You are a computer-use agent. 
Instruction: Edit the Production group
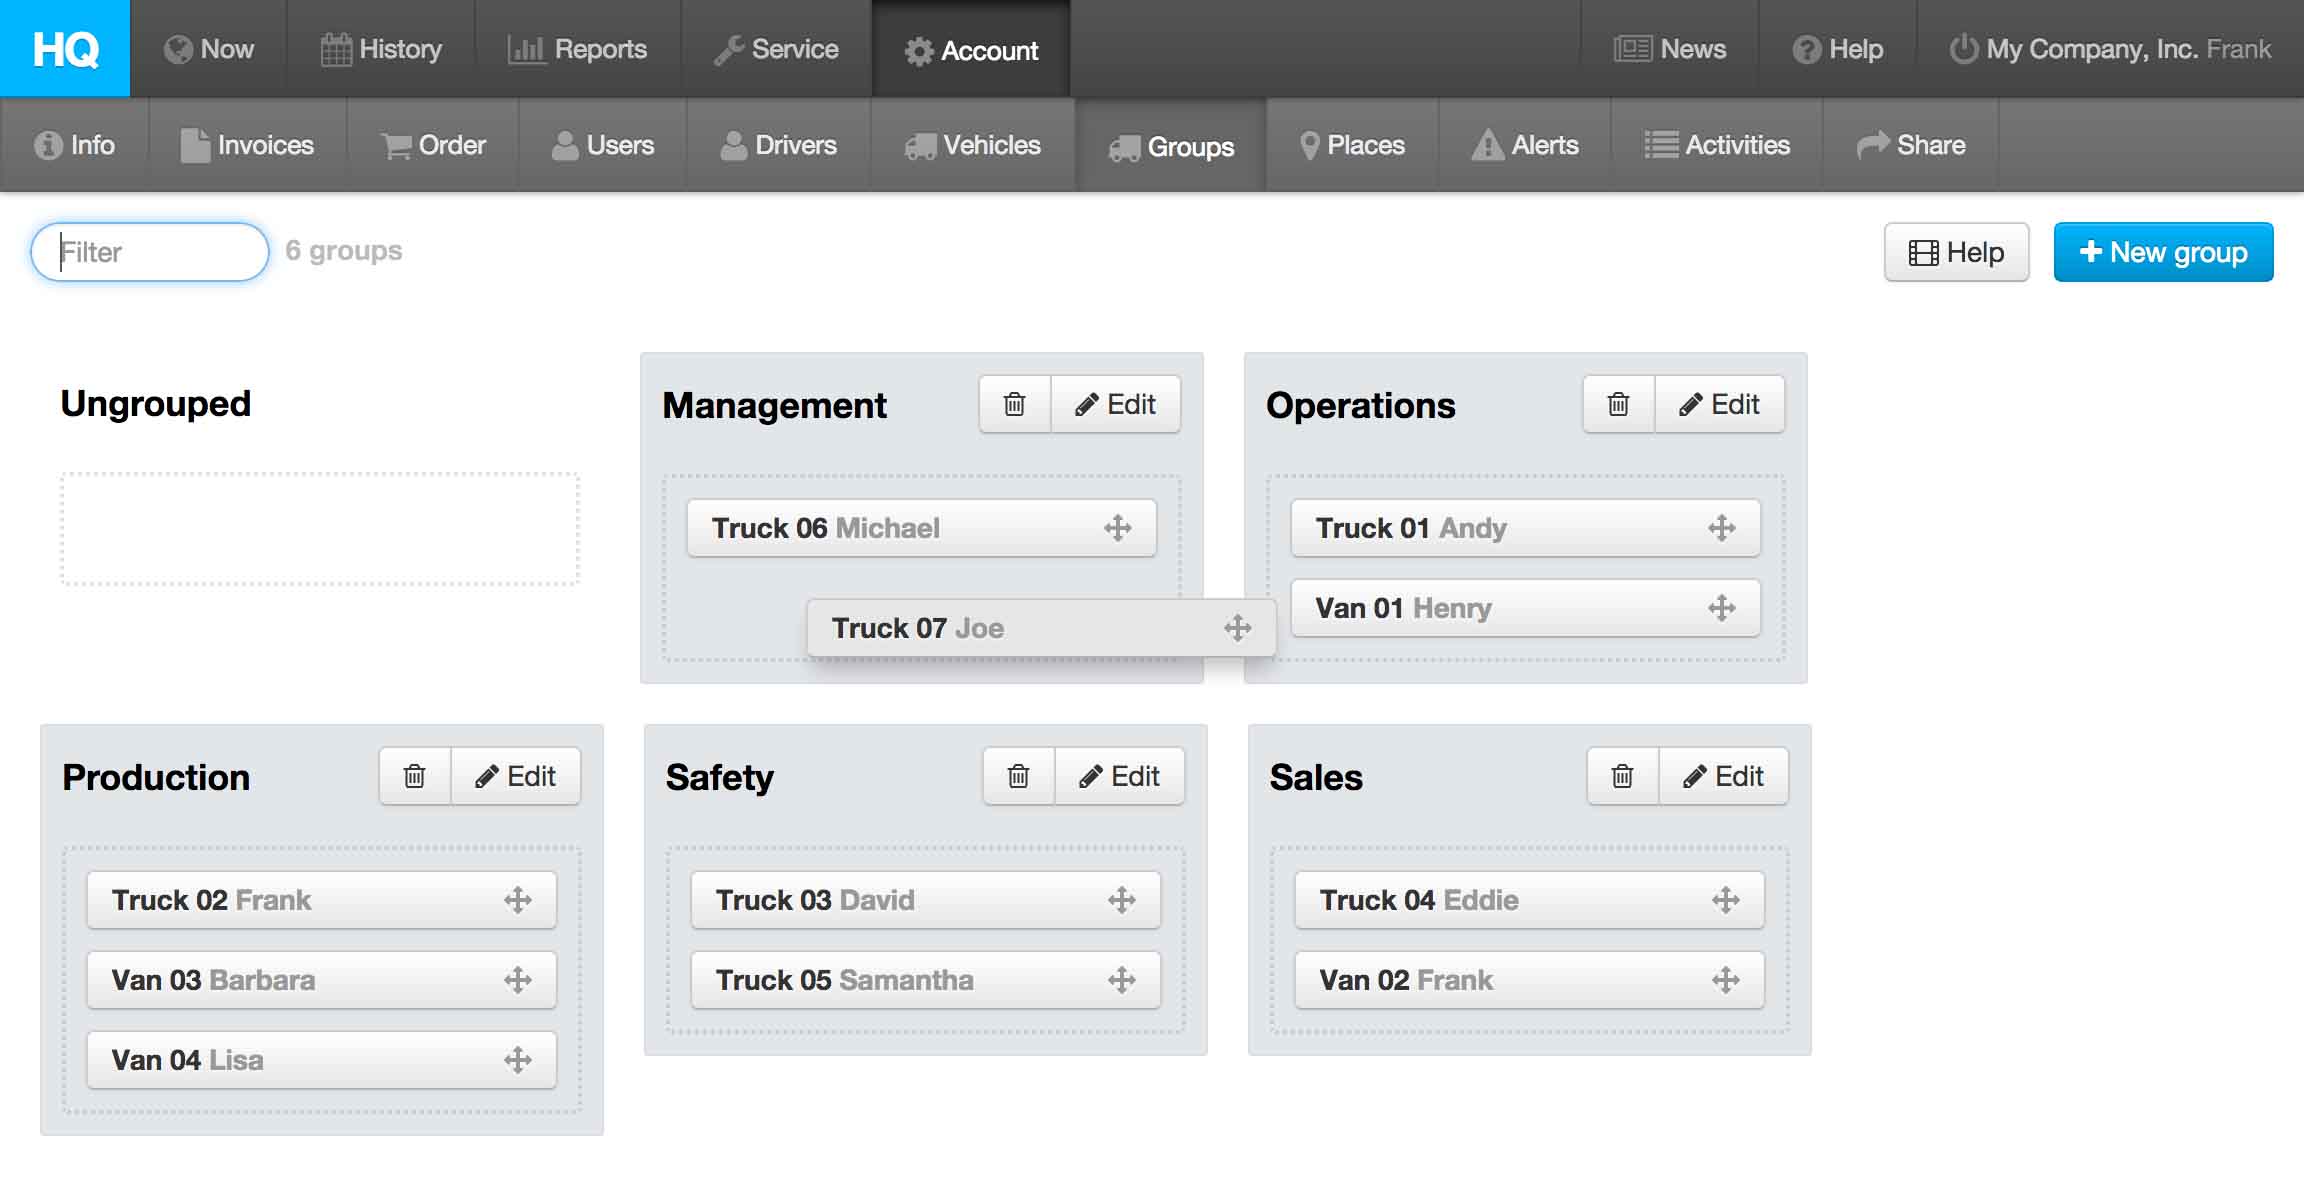[515, 776]
